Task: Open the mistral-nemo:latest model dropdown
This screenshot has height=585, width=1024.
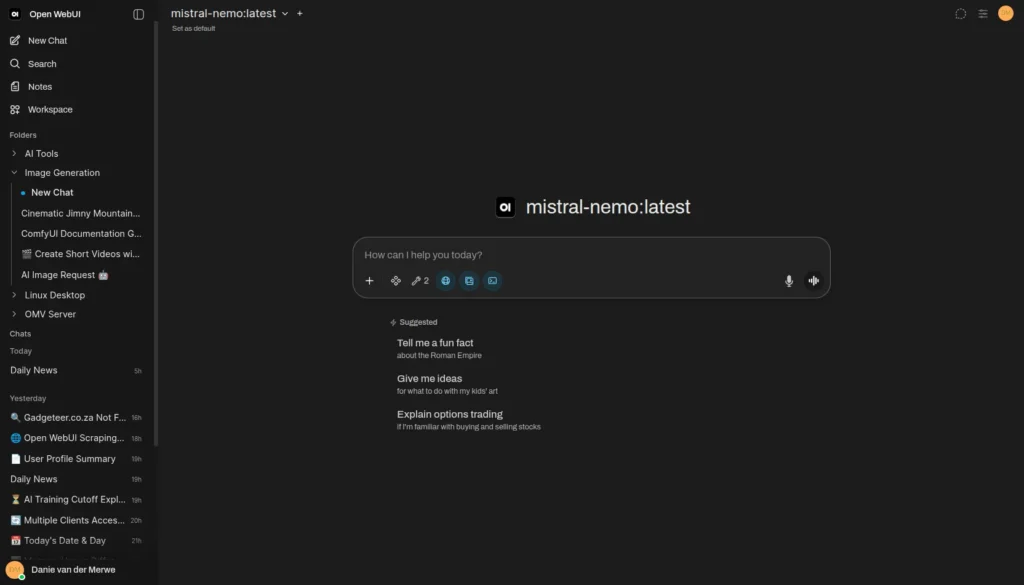Action: 229,13
